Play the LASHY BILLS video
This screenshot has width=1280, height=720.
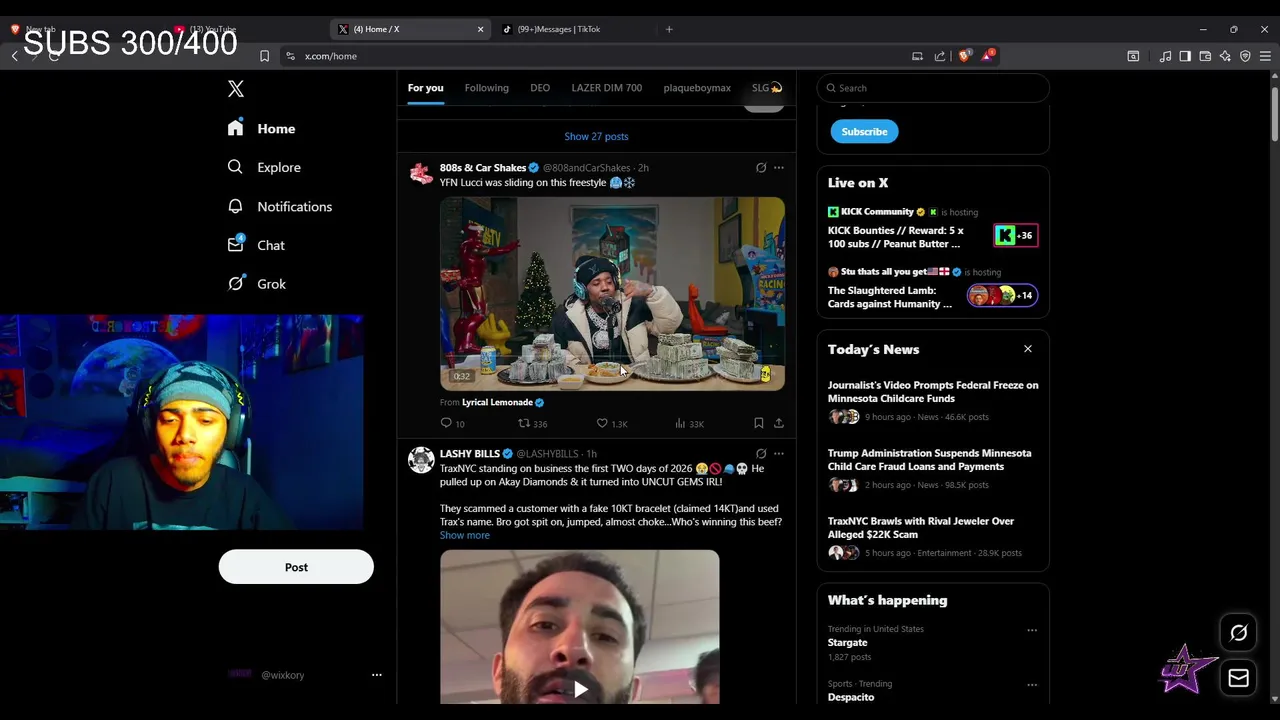coord(580,689)
